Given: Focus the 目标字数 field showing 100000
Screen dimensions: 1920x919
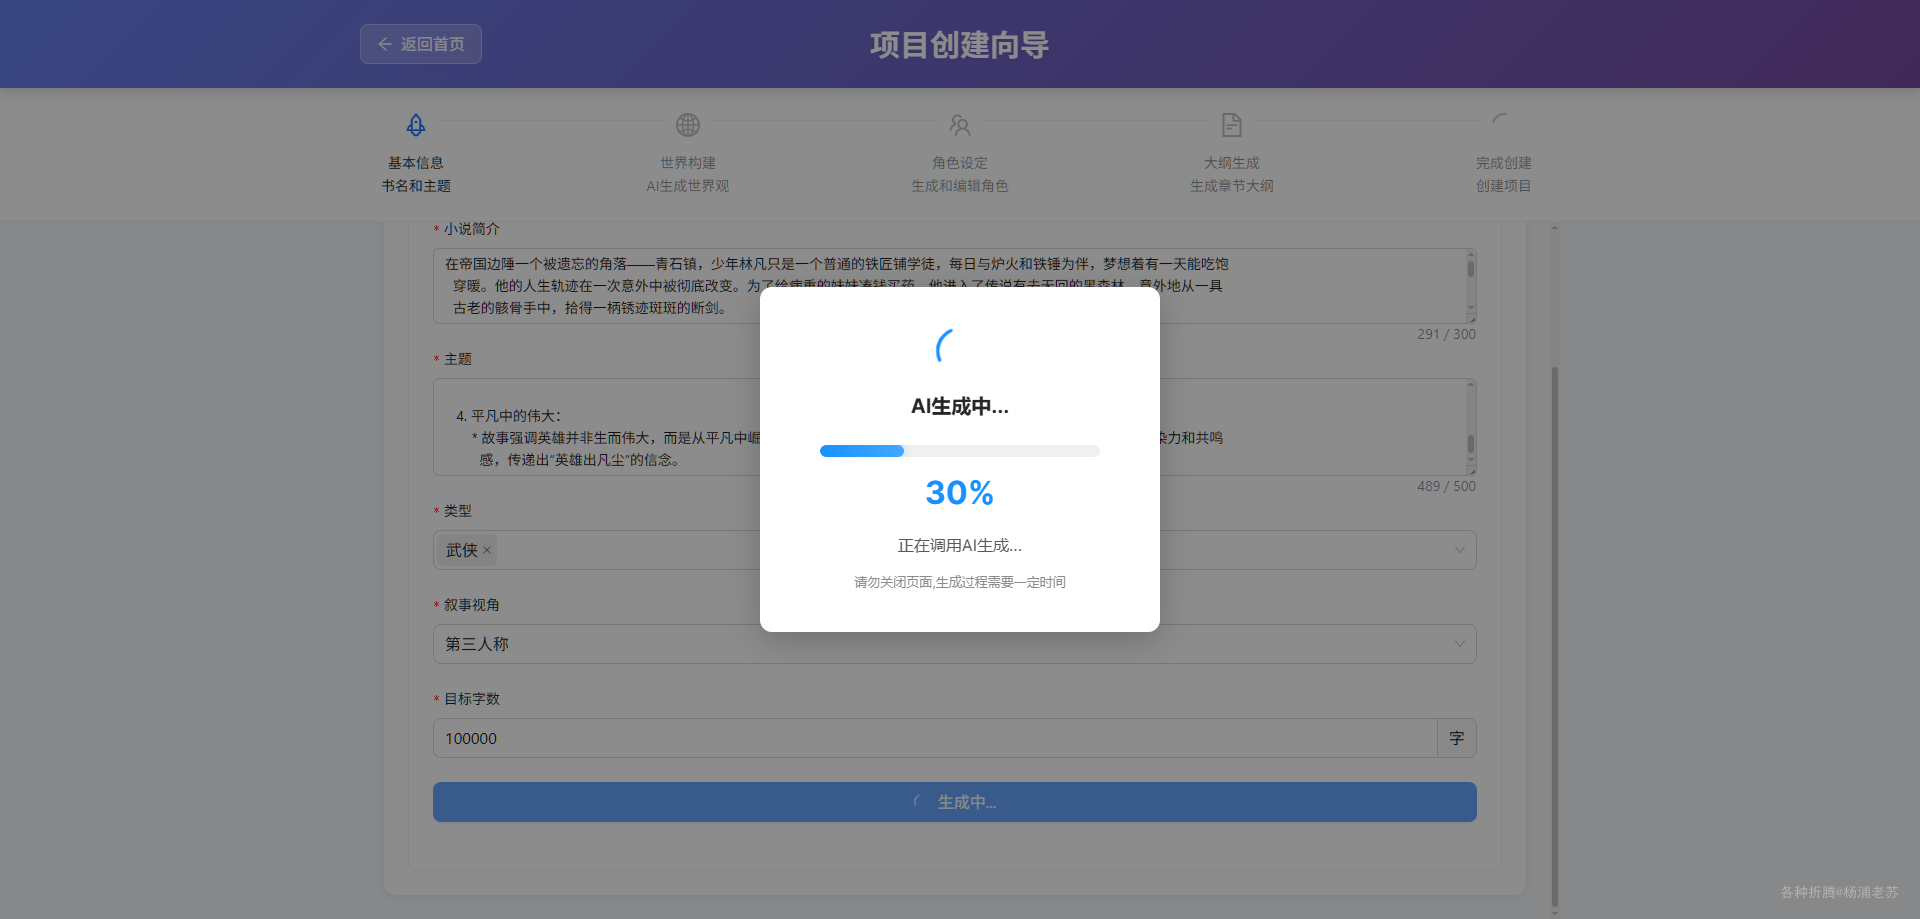Looking at the screenshot, I should pos(935,738).
